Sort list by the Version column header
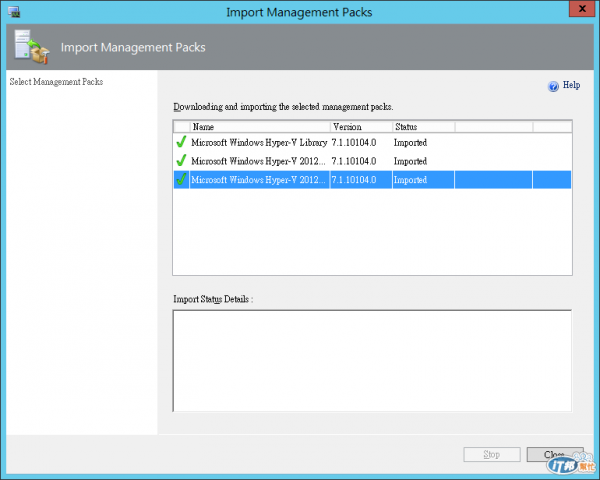Screen dimensions: 600x480 point(361,127)
